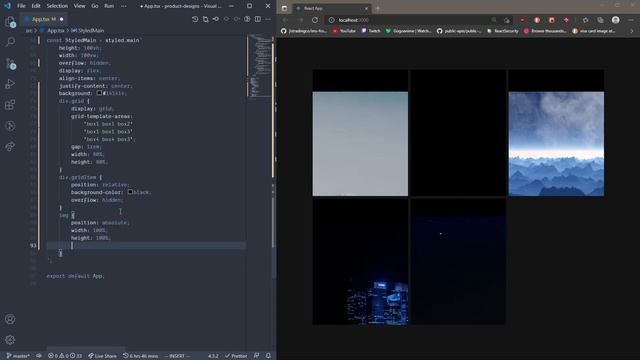The image size is (640, 360).
Task: Open browser collections icon
Action: (x=600, y=20)
